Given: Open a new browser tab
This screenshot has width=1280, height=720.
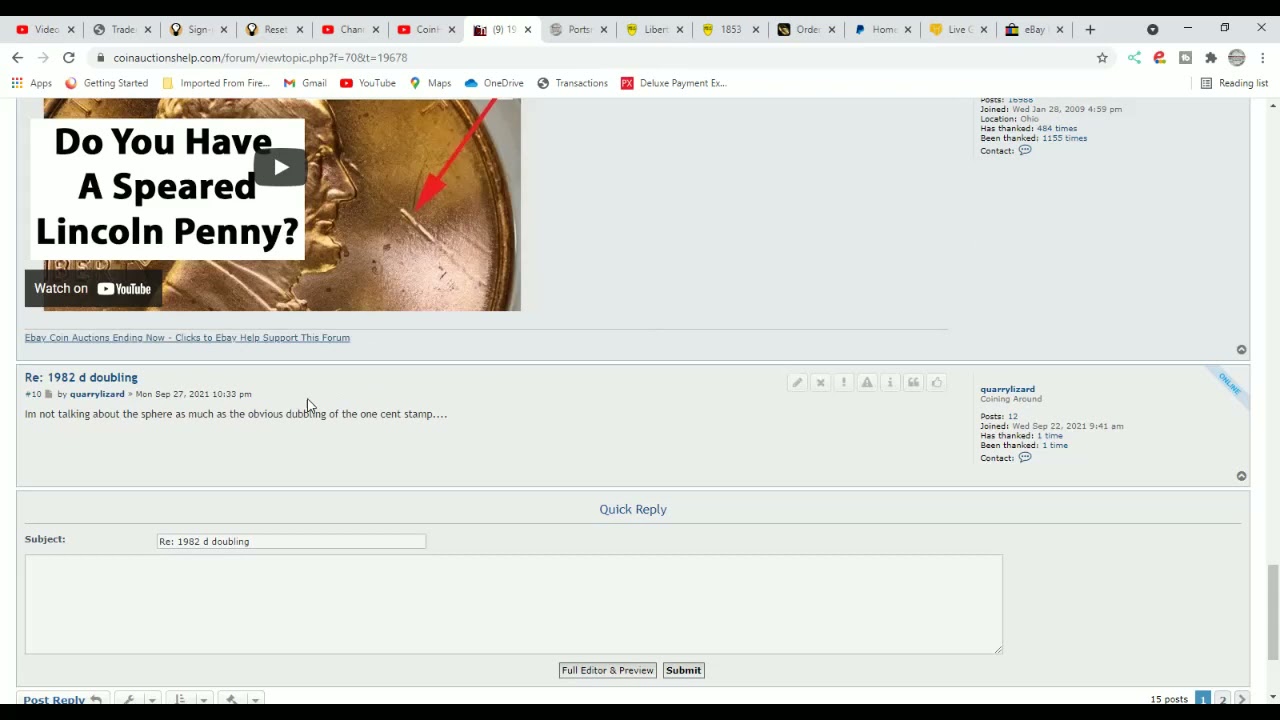Looking at the screenshot, I should click(1090, 30).
